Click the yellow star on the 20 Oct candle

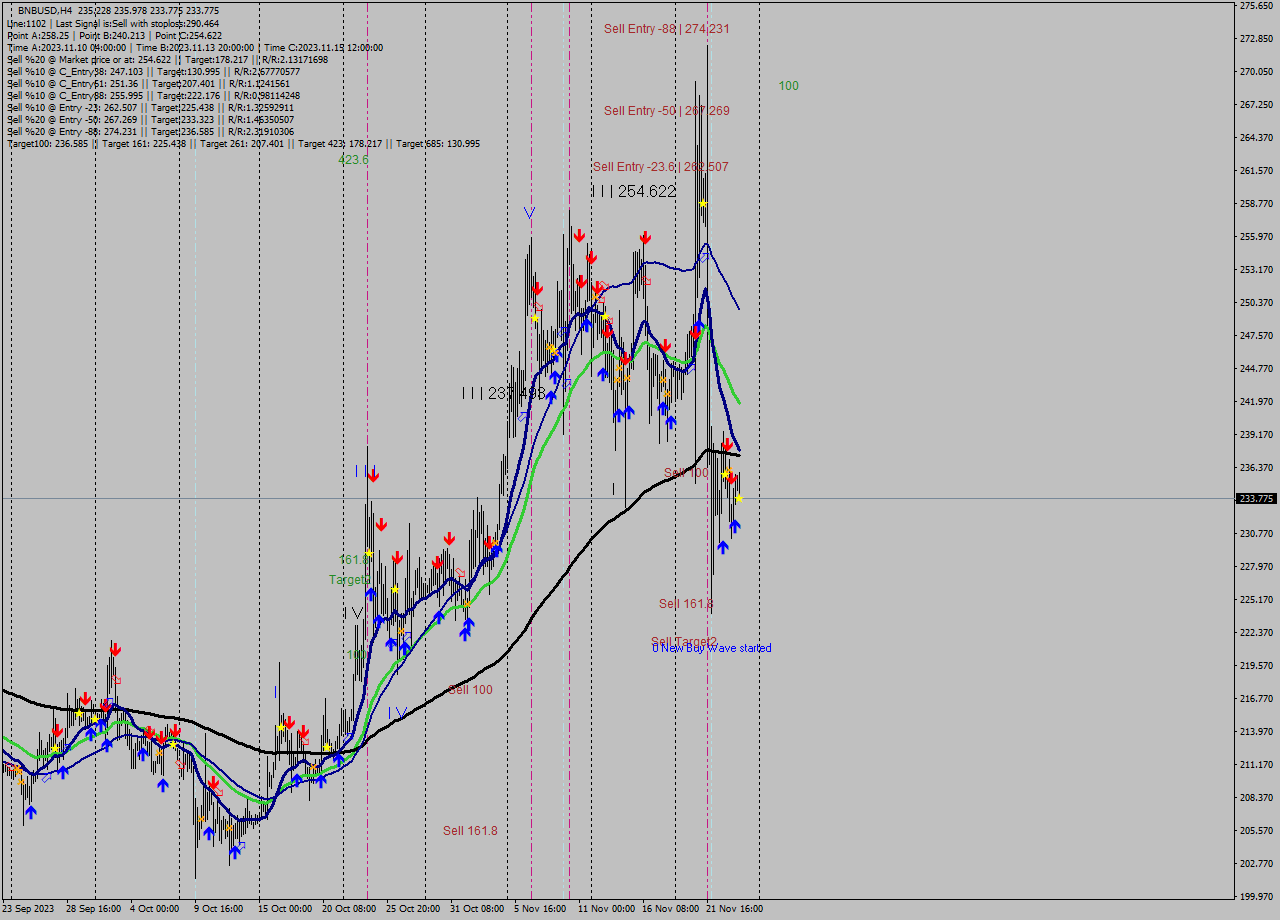tap(369, 553)
